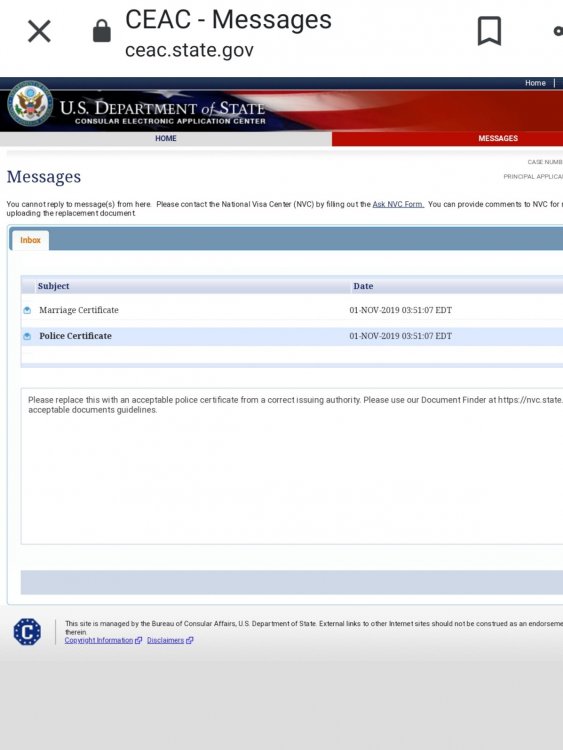Click the Home link in top bar
563x750 pixels.
pos(535,83)
